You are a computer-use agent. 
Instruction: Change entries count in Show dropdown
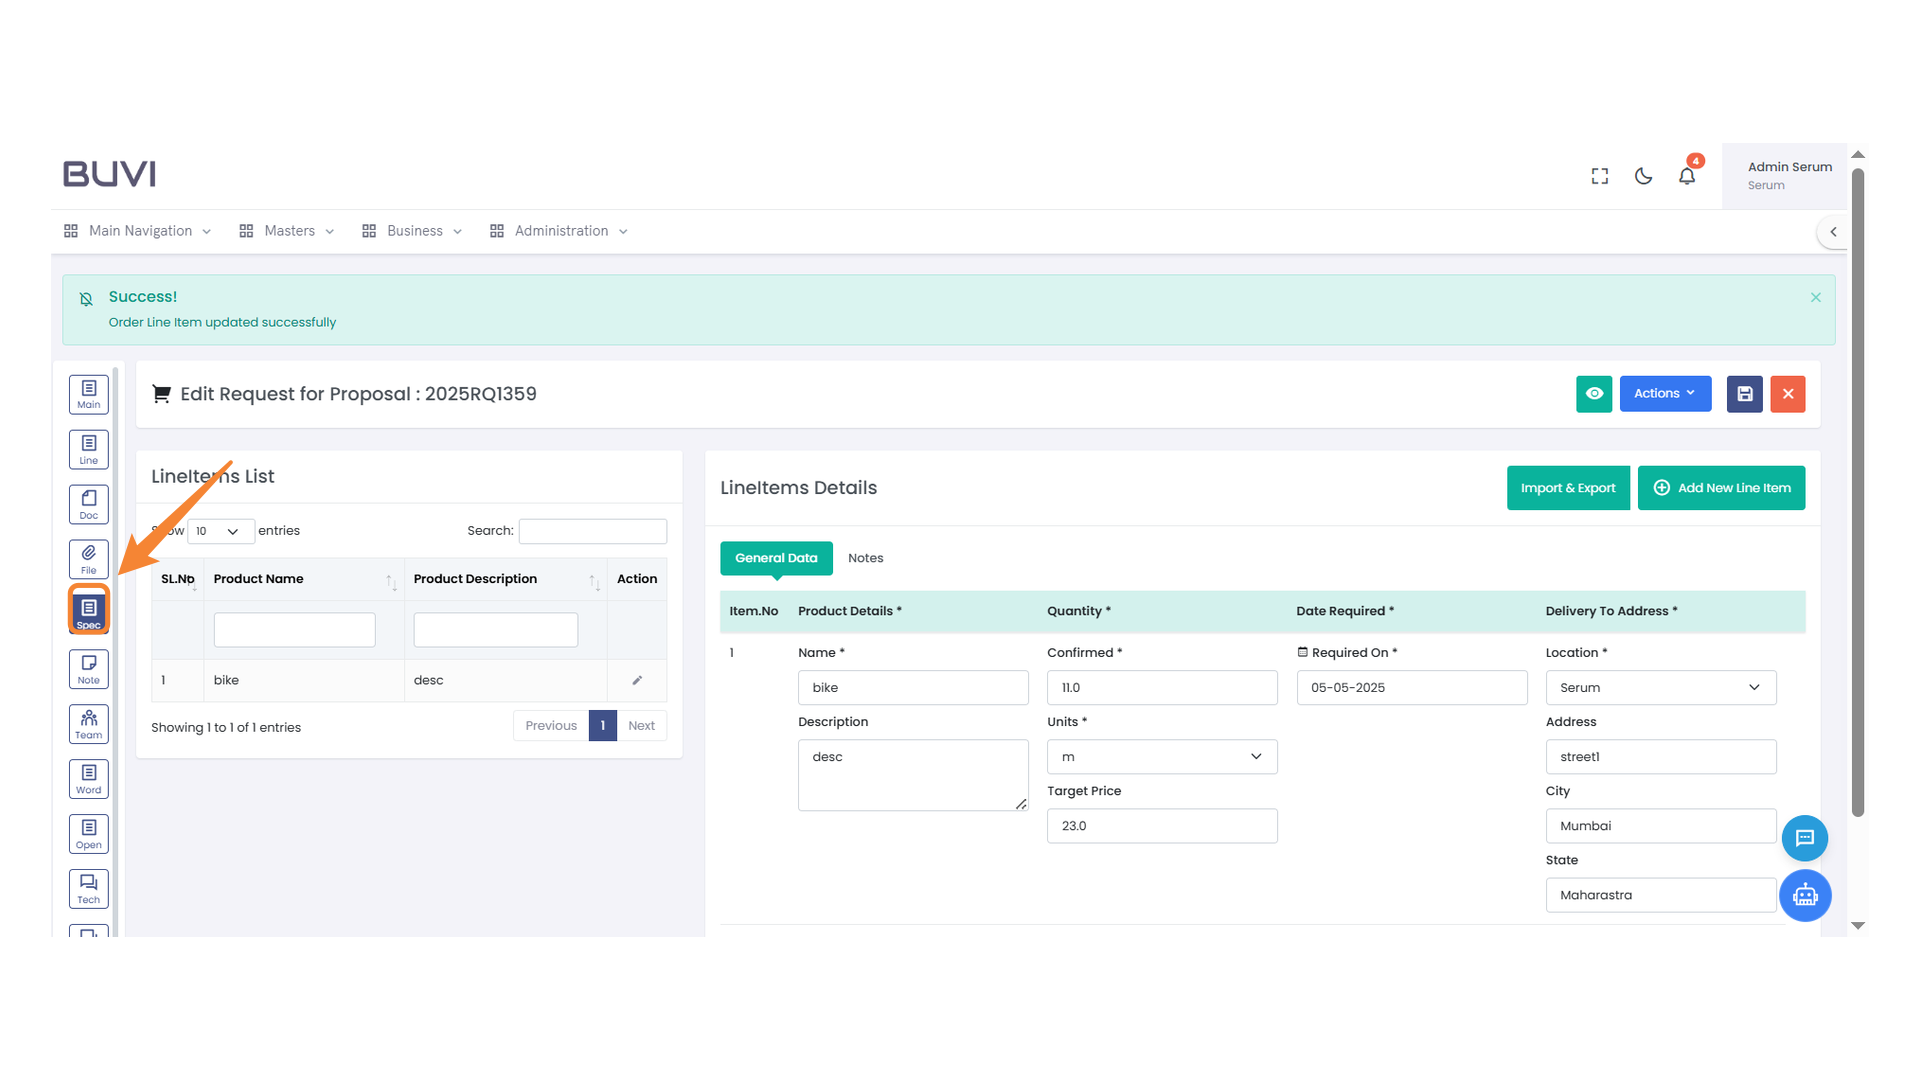click(220, 531)
